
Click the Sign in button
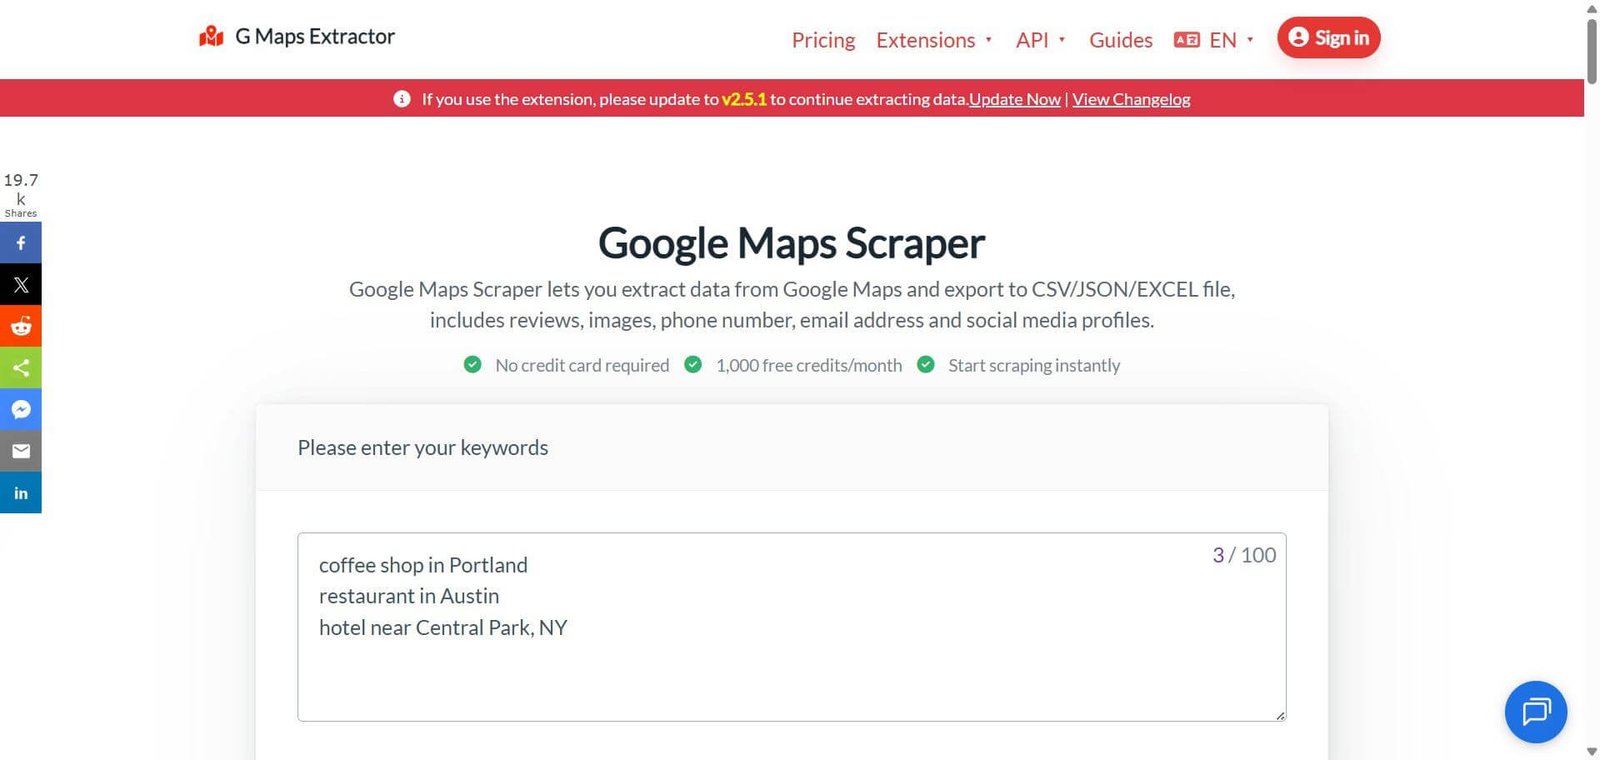[x=1329, y=38]
